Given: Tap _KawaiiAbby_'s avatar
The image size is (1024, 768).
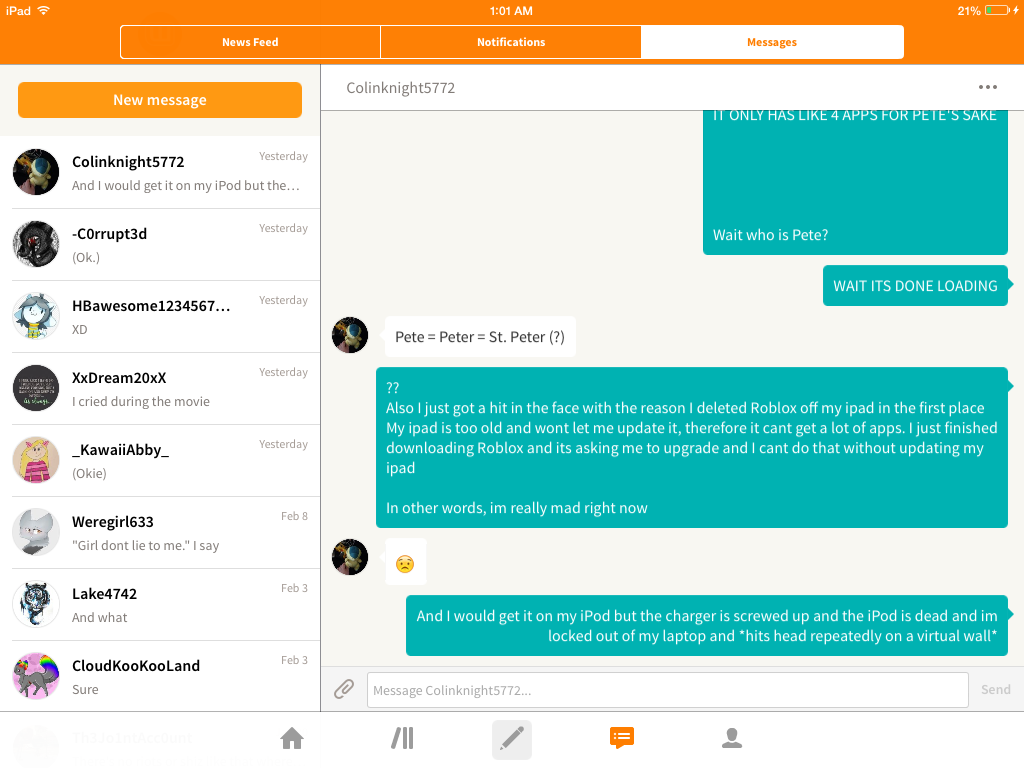Looking at the screenshot, I should tap(36, 460).
